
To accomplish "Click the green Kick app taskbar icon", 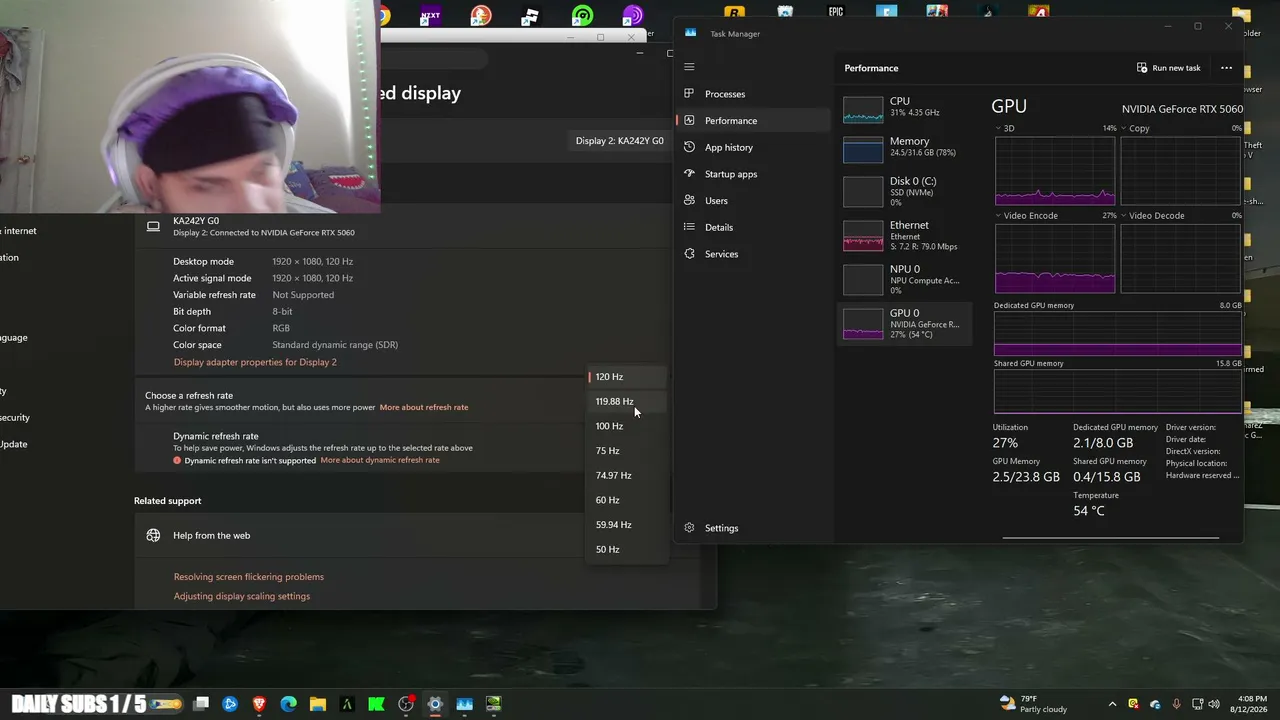I will [x=376, y=704].
